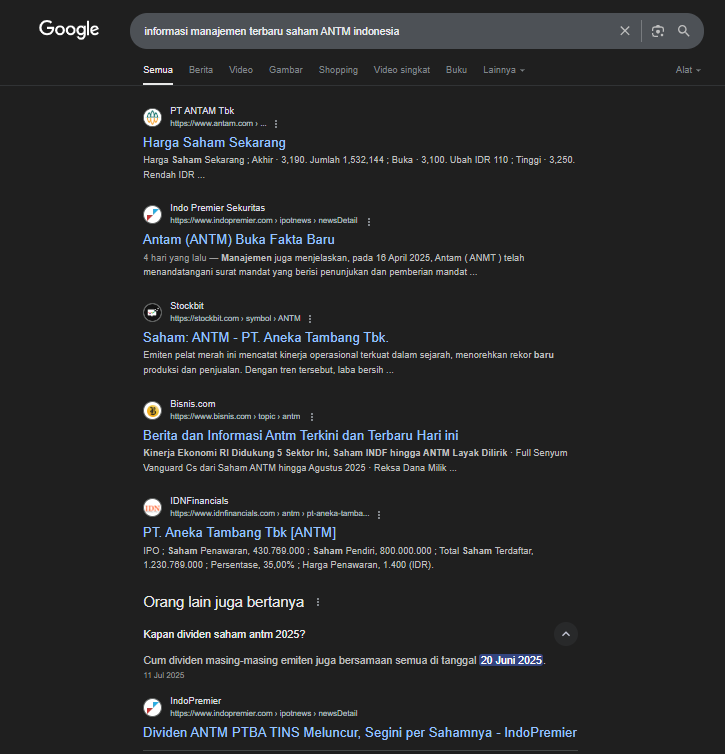Switch to the Berita tab

coord(201,70)
